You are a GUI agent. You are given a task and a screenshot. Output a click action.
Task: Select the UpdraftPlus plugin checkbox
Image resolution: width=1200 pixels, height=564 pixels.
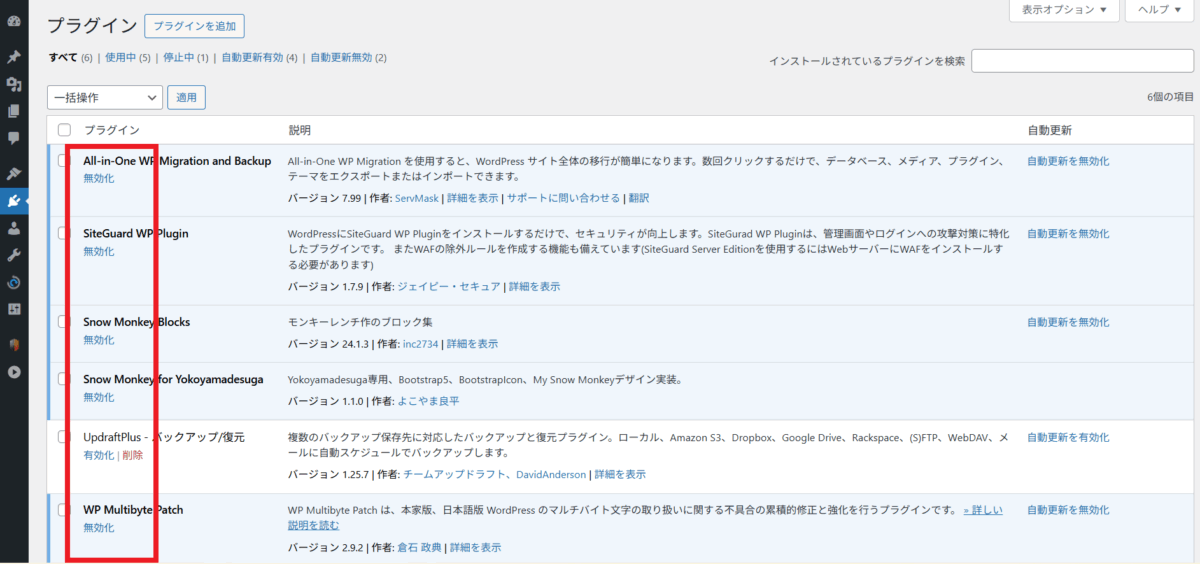[x=64, y=437]
